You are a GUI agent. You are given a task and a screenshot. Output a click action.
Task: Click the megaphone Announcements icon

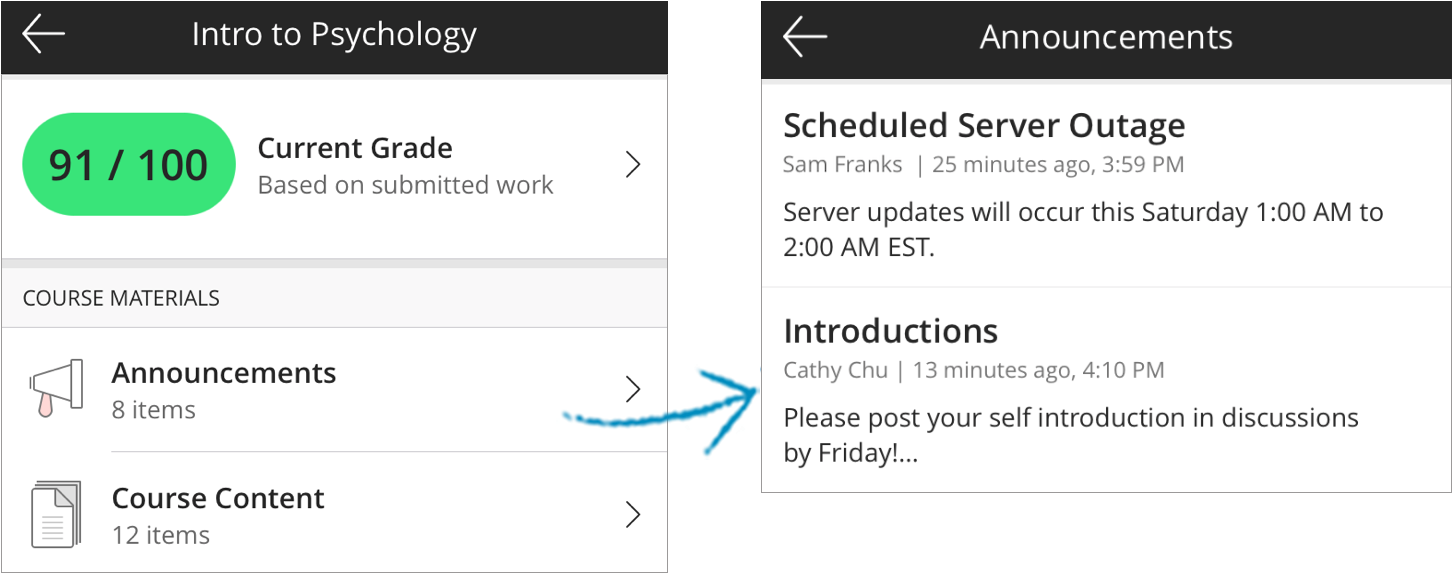56,388
